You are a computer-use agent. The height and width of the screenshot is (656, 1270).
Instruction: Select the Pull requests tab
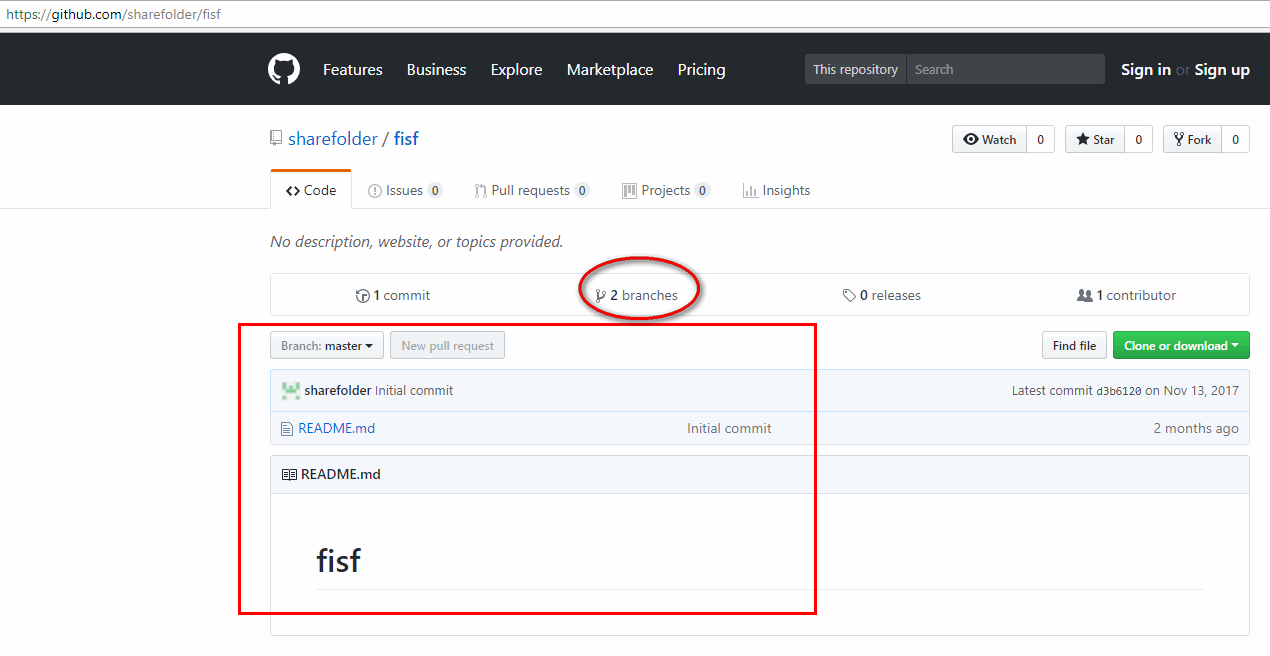click(x=532, y=190)
